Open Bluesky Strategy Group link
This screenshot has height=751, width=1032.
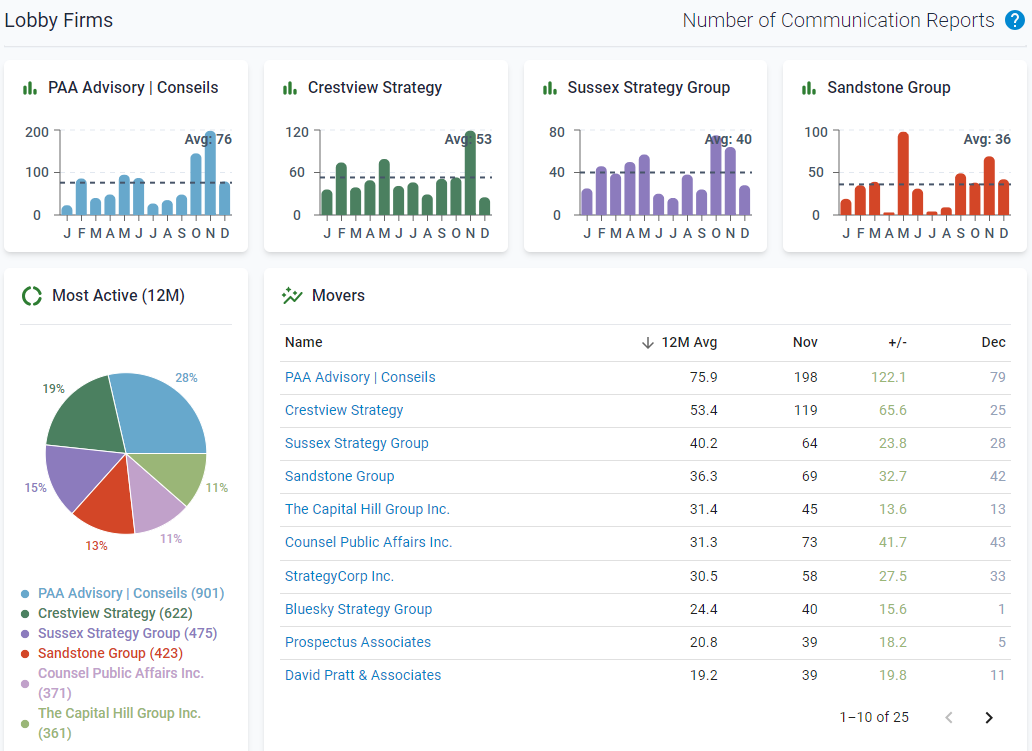358,609
